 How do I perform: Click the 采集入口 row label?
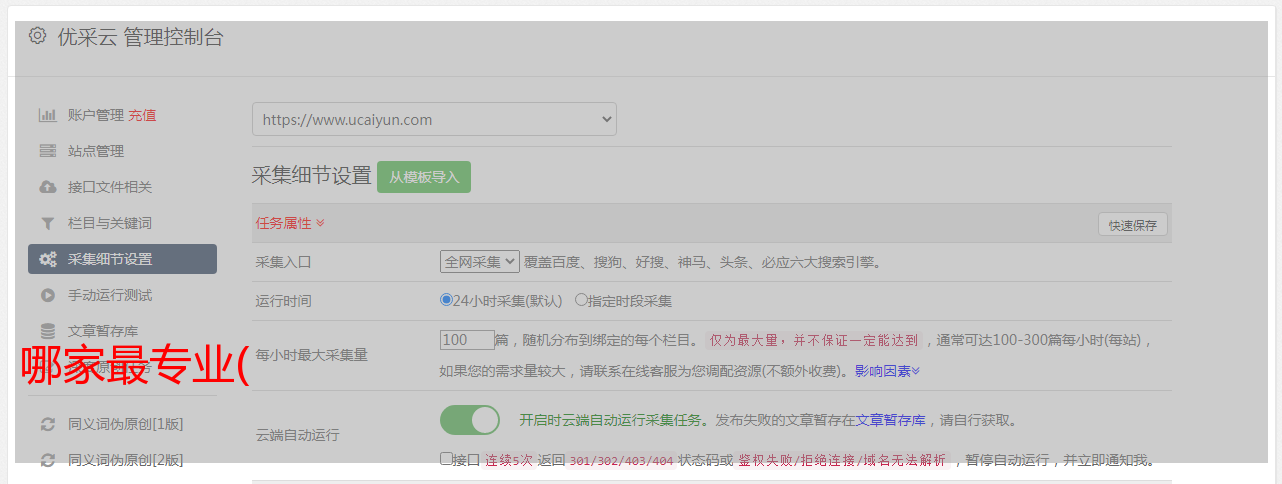[x=284, y=262]
